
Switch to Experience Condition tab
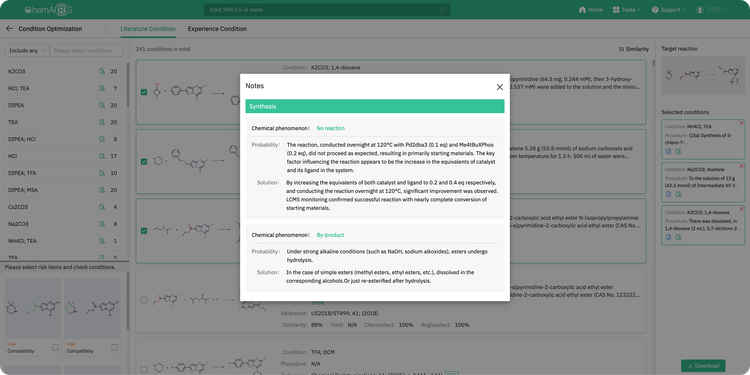(x=217, y=29)
